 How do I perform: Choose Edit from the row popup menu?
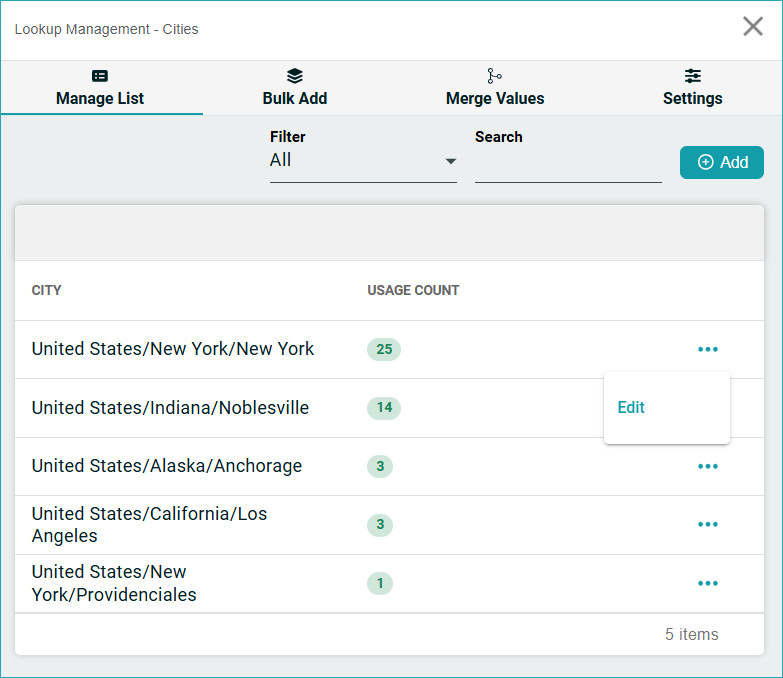631,407
